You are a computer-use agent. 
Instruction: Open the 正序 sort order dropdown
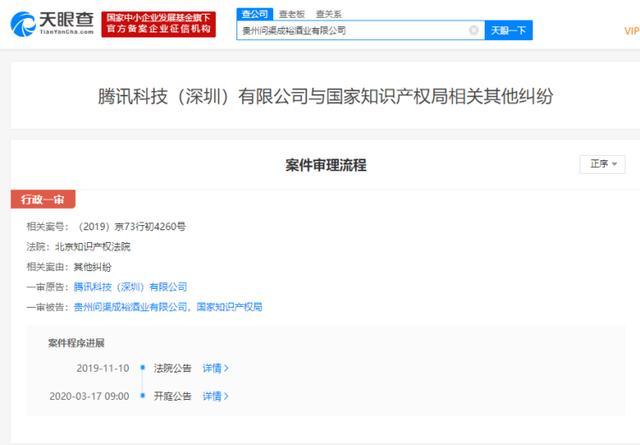(x=602, y=164)
